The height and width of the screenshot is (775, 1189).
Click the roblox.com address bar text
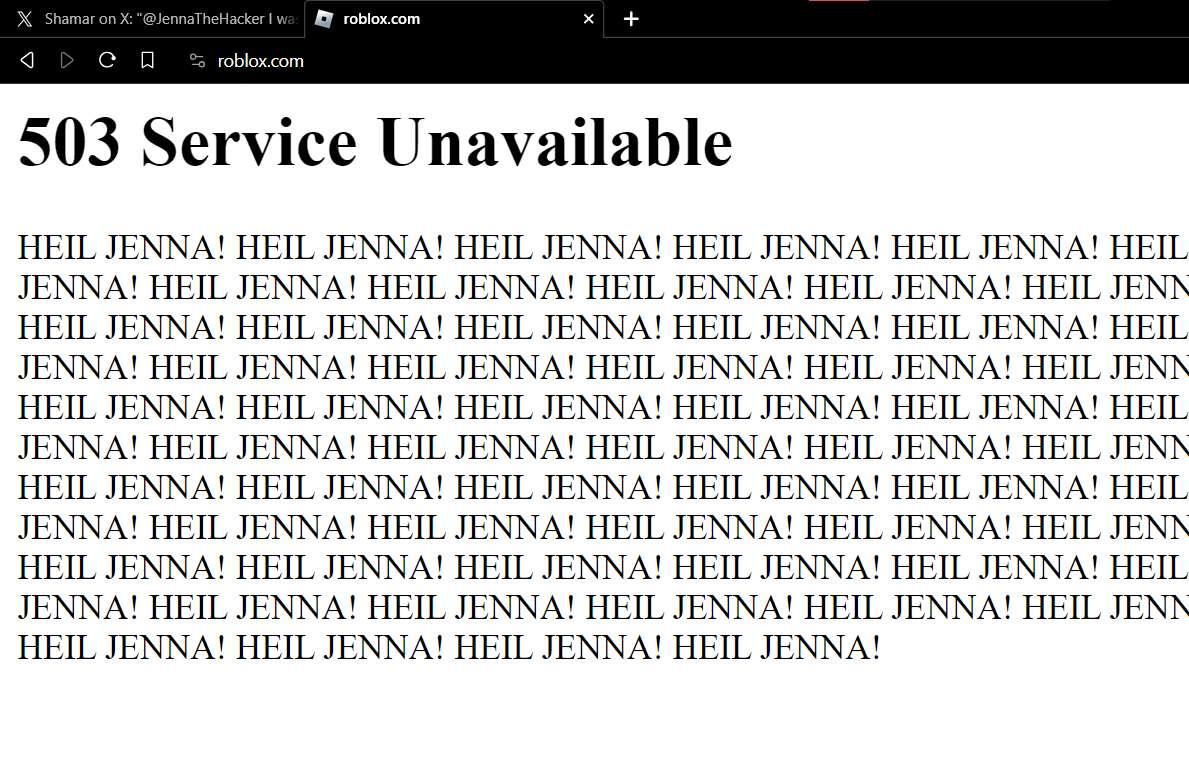(x=261, y=61)
